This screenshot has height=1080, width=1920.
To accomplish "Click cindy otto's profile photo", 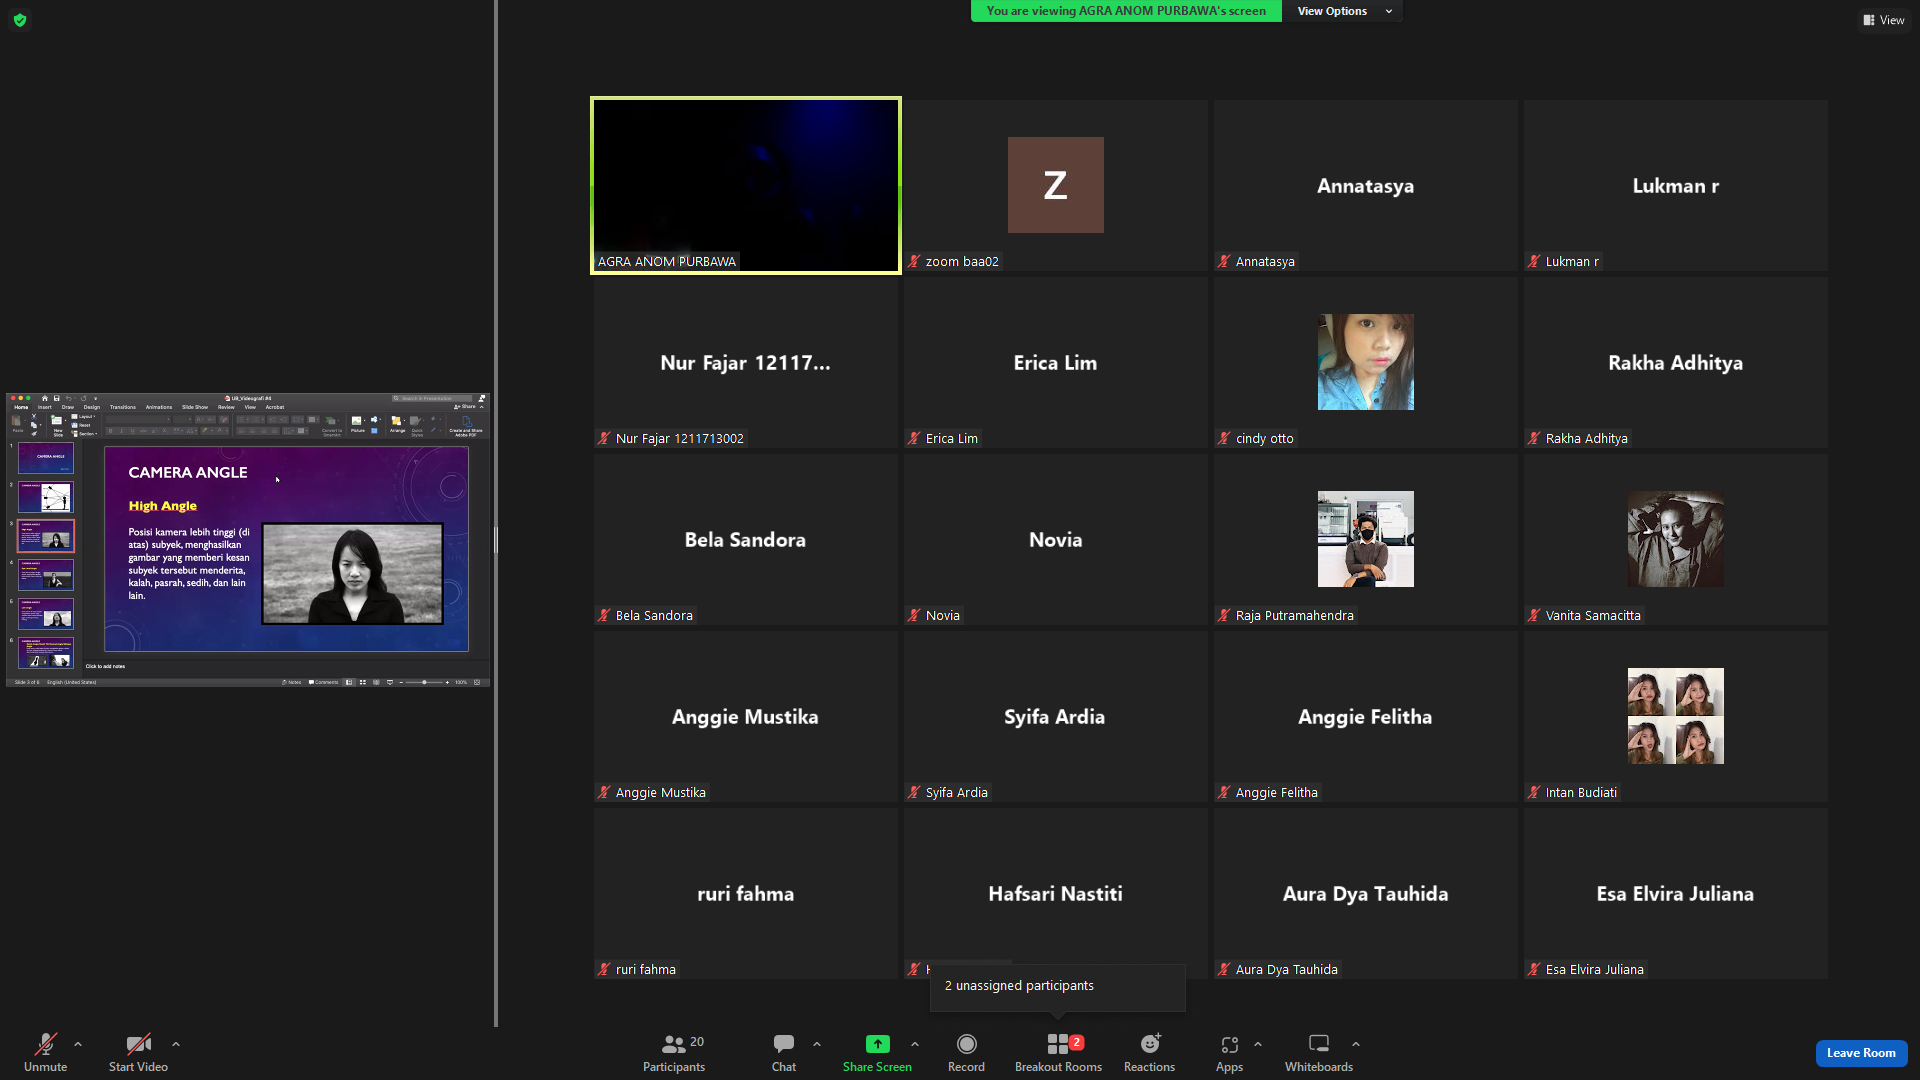I will pos(1365,362).
